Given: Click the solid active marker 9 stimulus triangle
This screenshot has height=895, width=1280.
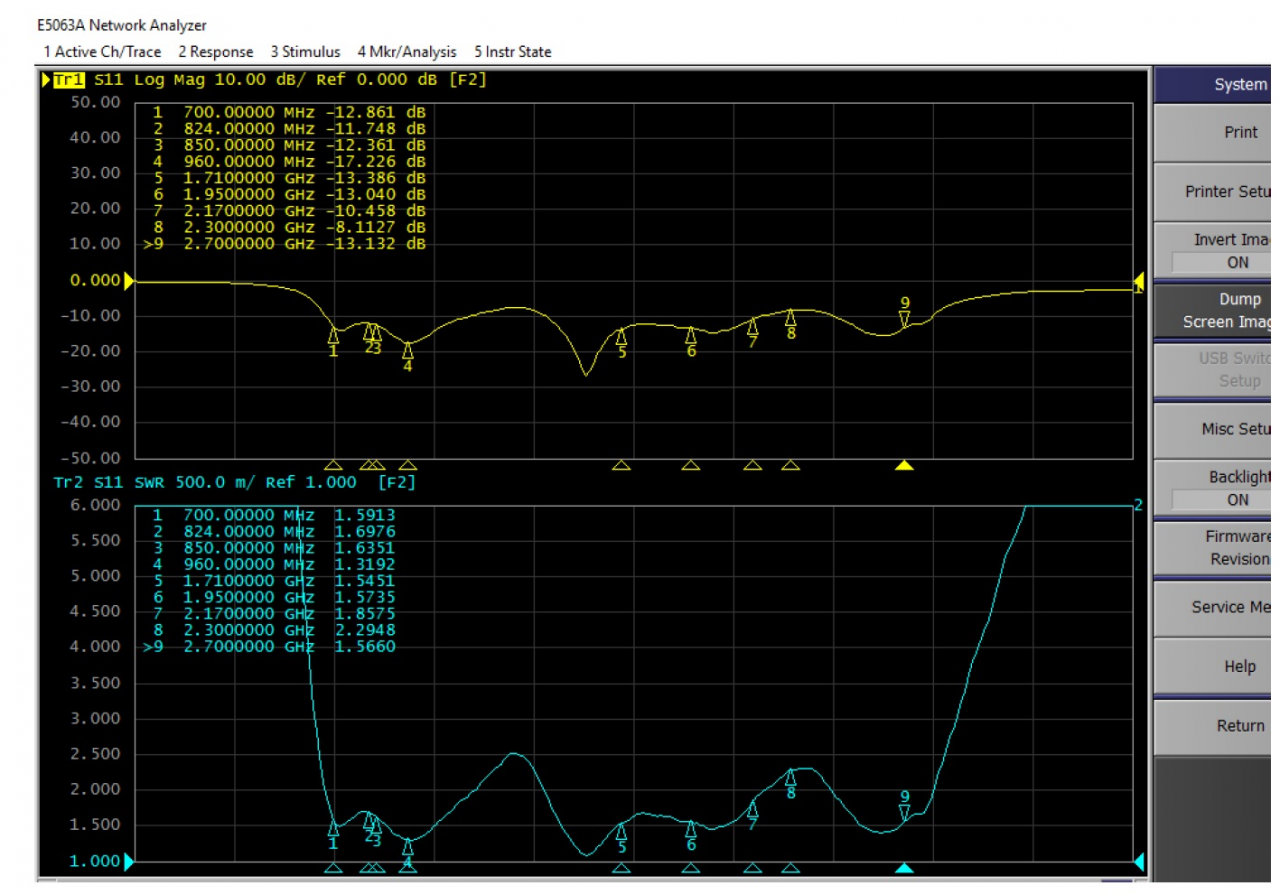Looking at the screenshot, I should 904,466.
